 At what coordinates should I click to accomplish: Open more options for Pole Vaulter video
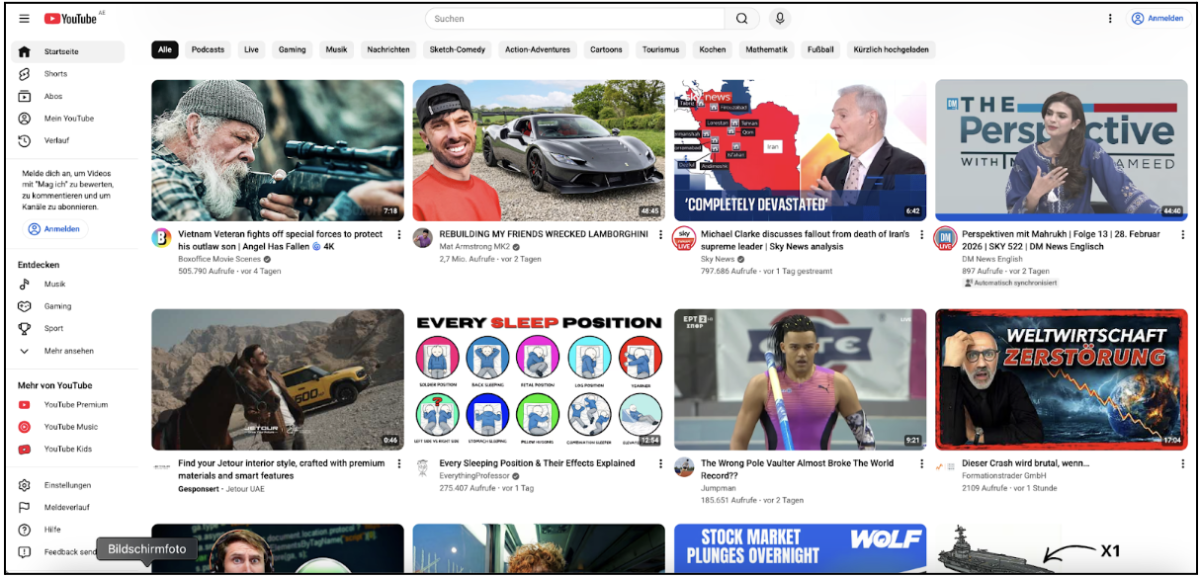click(x=921, y=464)
